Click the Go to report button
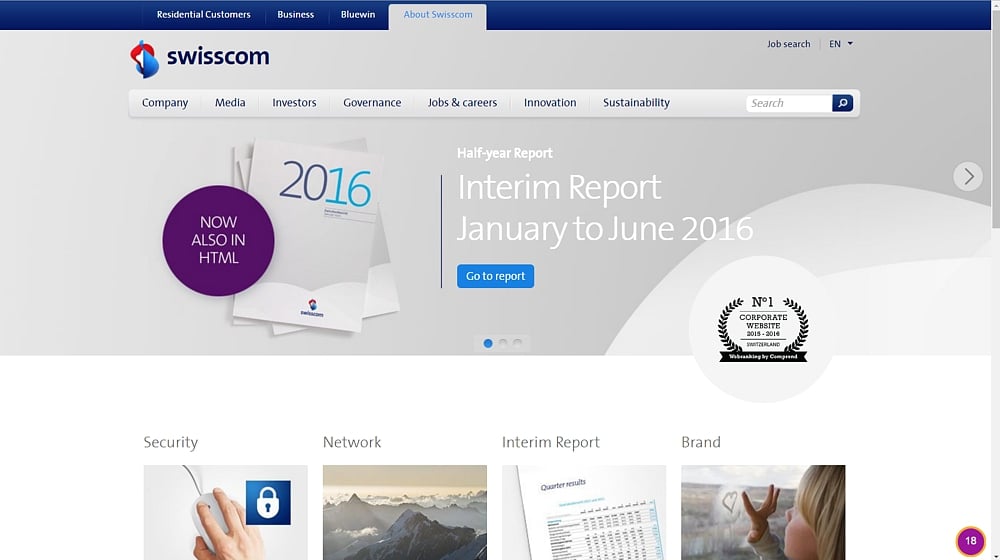The width and height of the screenshot is (1000, 560). (496, 276)
